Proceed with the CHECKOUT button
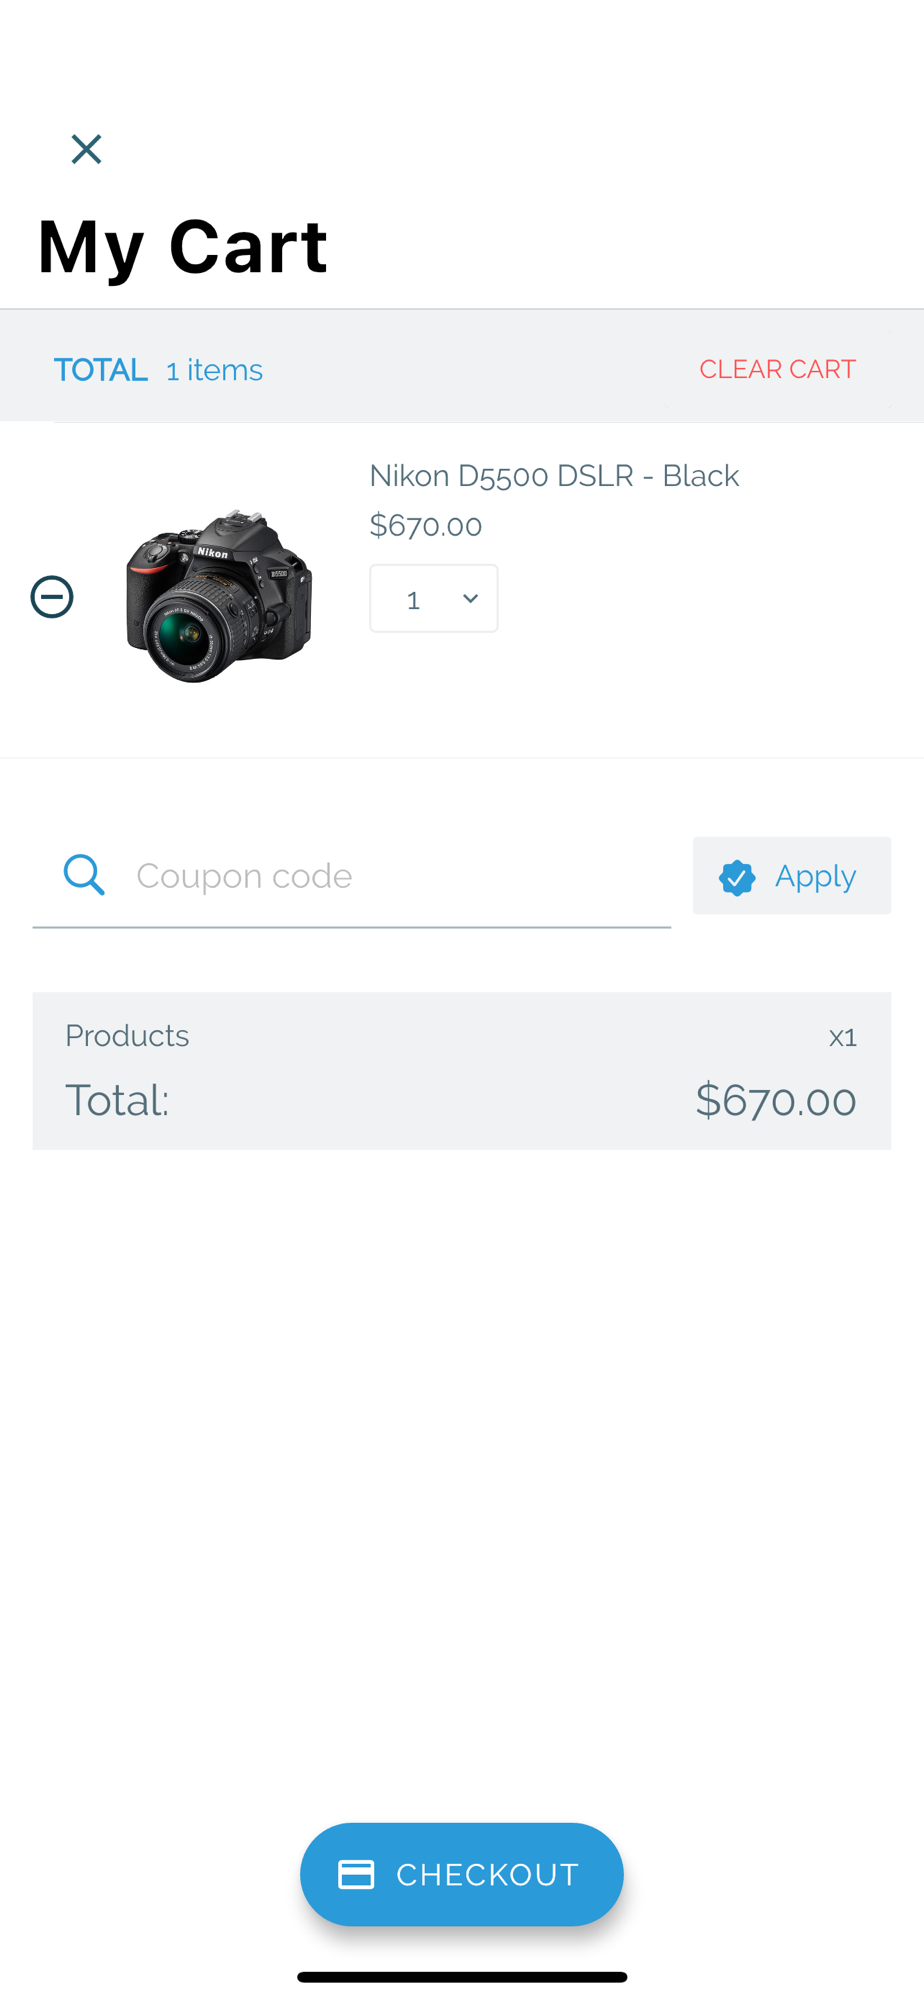Viewport: 924px width, 2000px height. point(462,1874)
